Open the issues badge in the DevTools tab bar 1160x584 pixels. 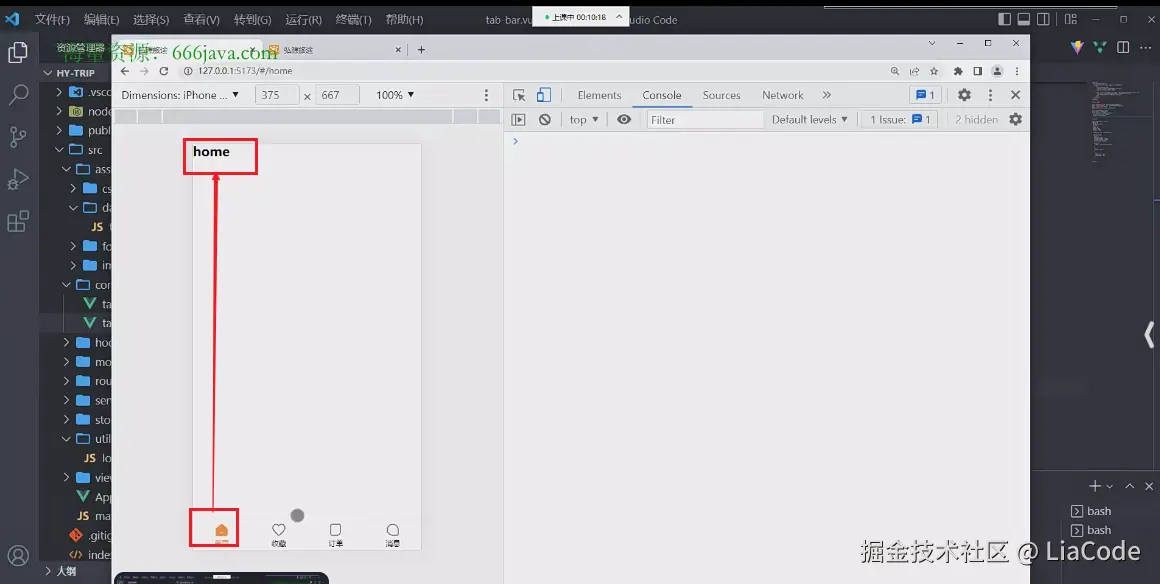(925, 95)
